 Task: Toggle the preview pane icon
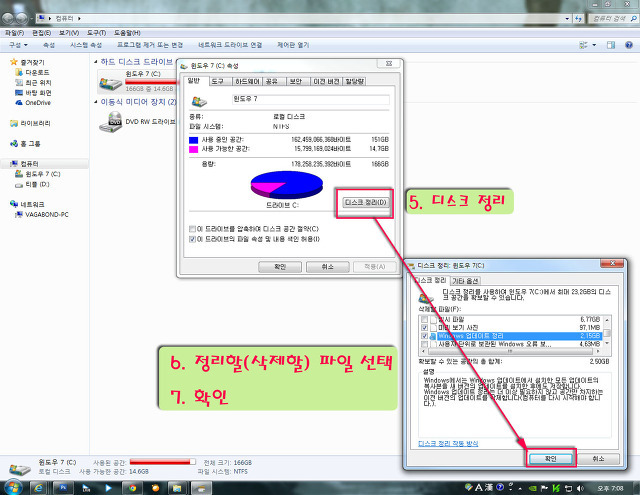[x=611, y=45]
